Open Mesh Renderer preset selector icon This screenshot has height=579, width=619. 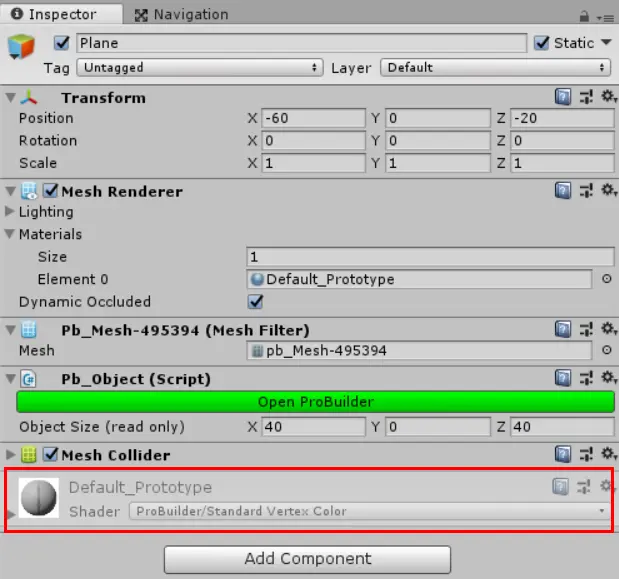(x=586, y=191)
